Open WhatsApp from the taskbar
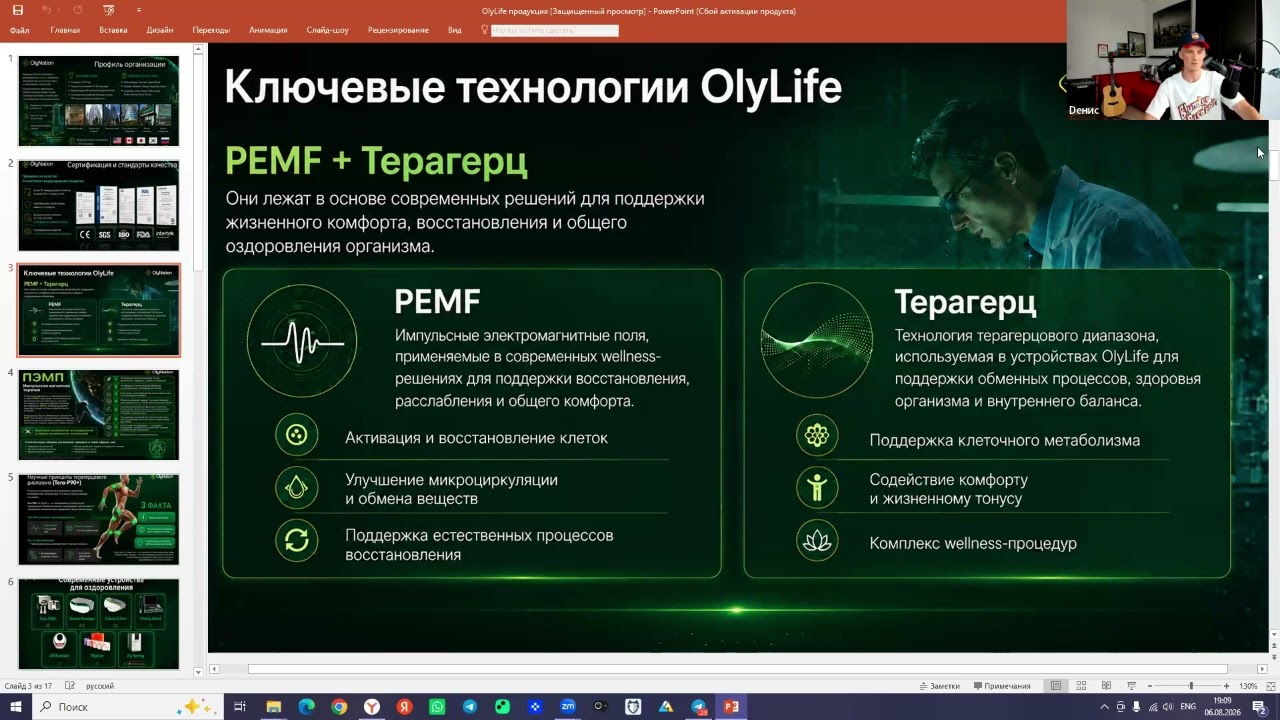This screenshot has width=1280, height=720. tap(437, 707)
